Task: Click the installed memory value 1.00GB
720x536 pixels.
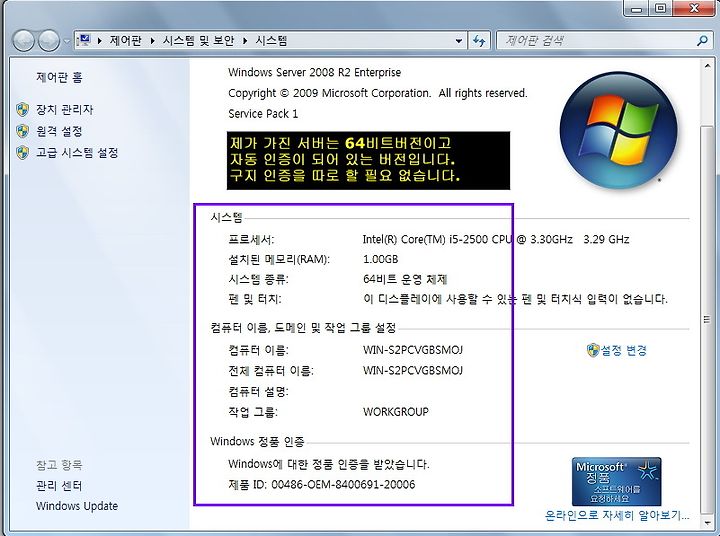Action: pos(381,259)
